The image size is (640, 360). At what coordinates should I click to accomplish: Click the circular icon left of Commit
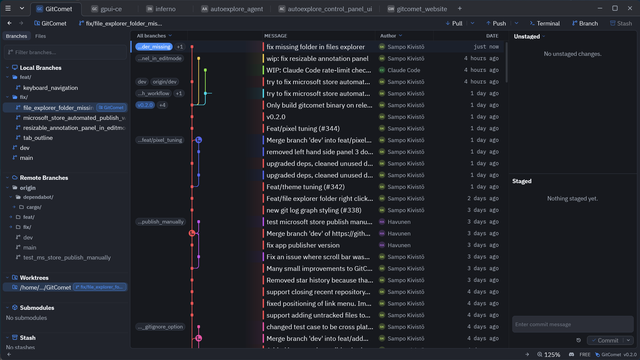pos(578,340)
